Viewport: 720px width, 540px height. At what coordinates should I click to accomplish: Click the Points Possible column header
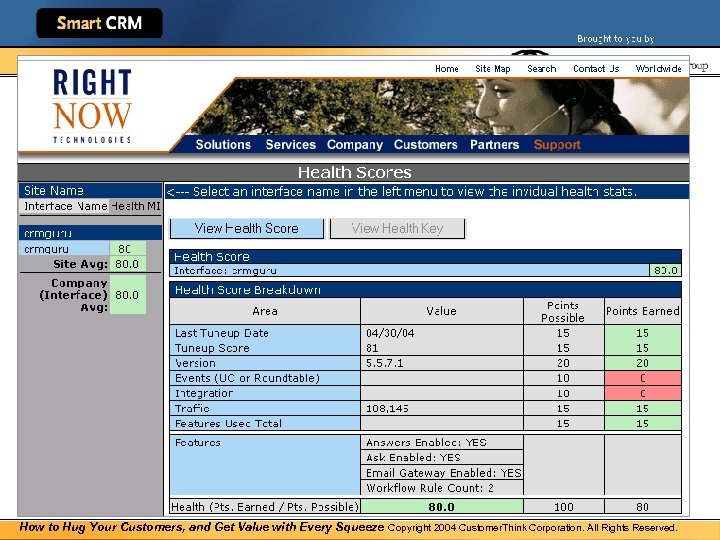tap(563, 311)
